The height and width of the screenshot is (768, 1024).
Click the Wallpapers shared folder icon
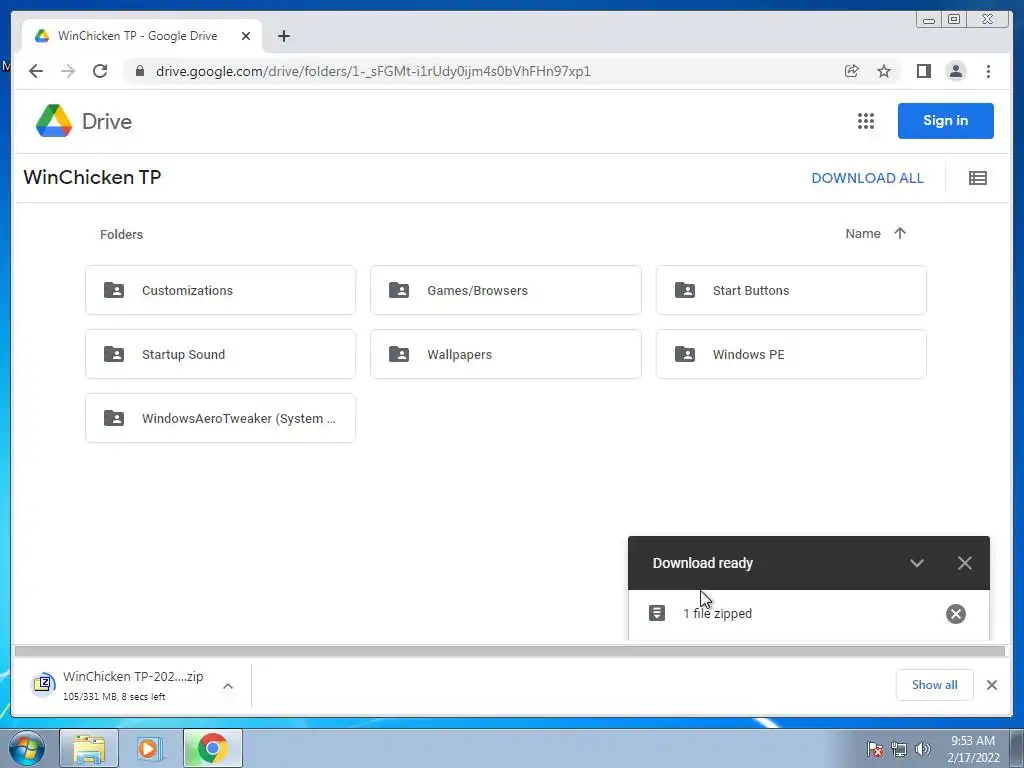click(399, 354)
